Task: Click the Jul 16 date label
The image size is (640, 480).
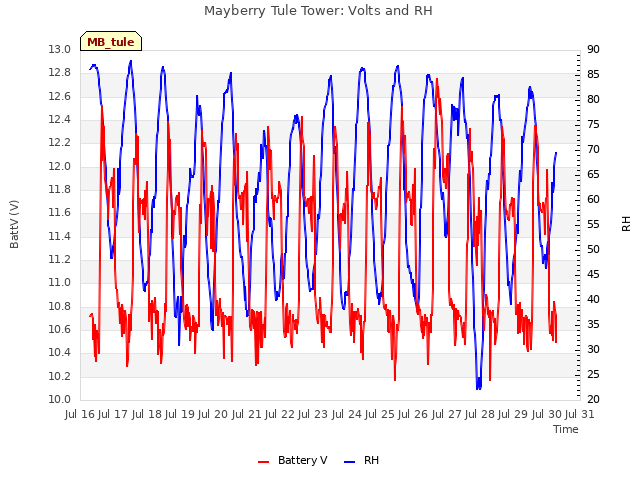Action: coord(80,414)
